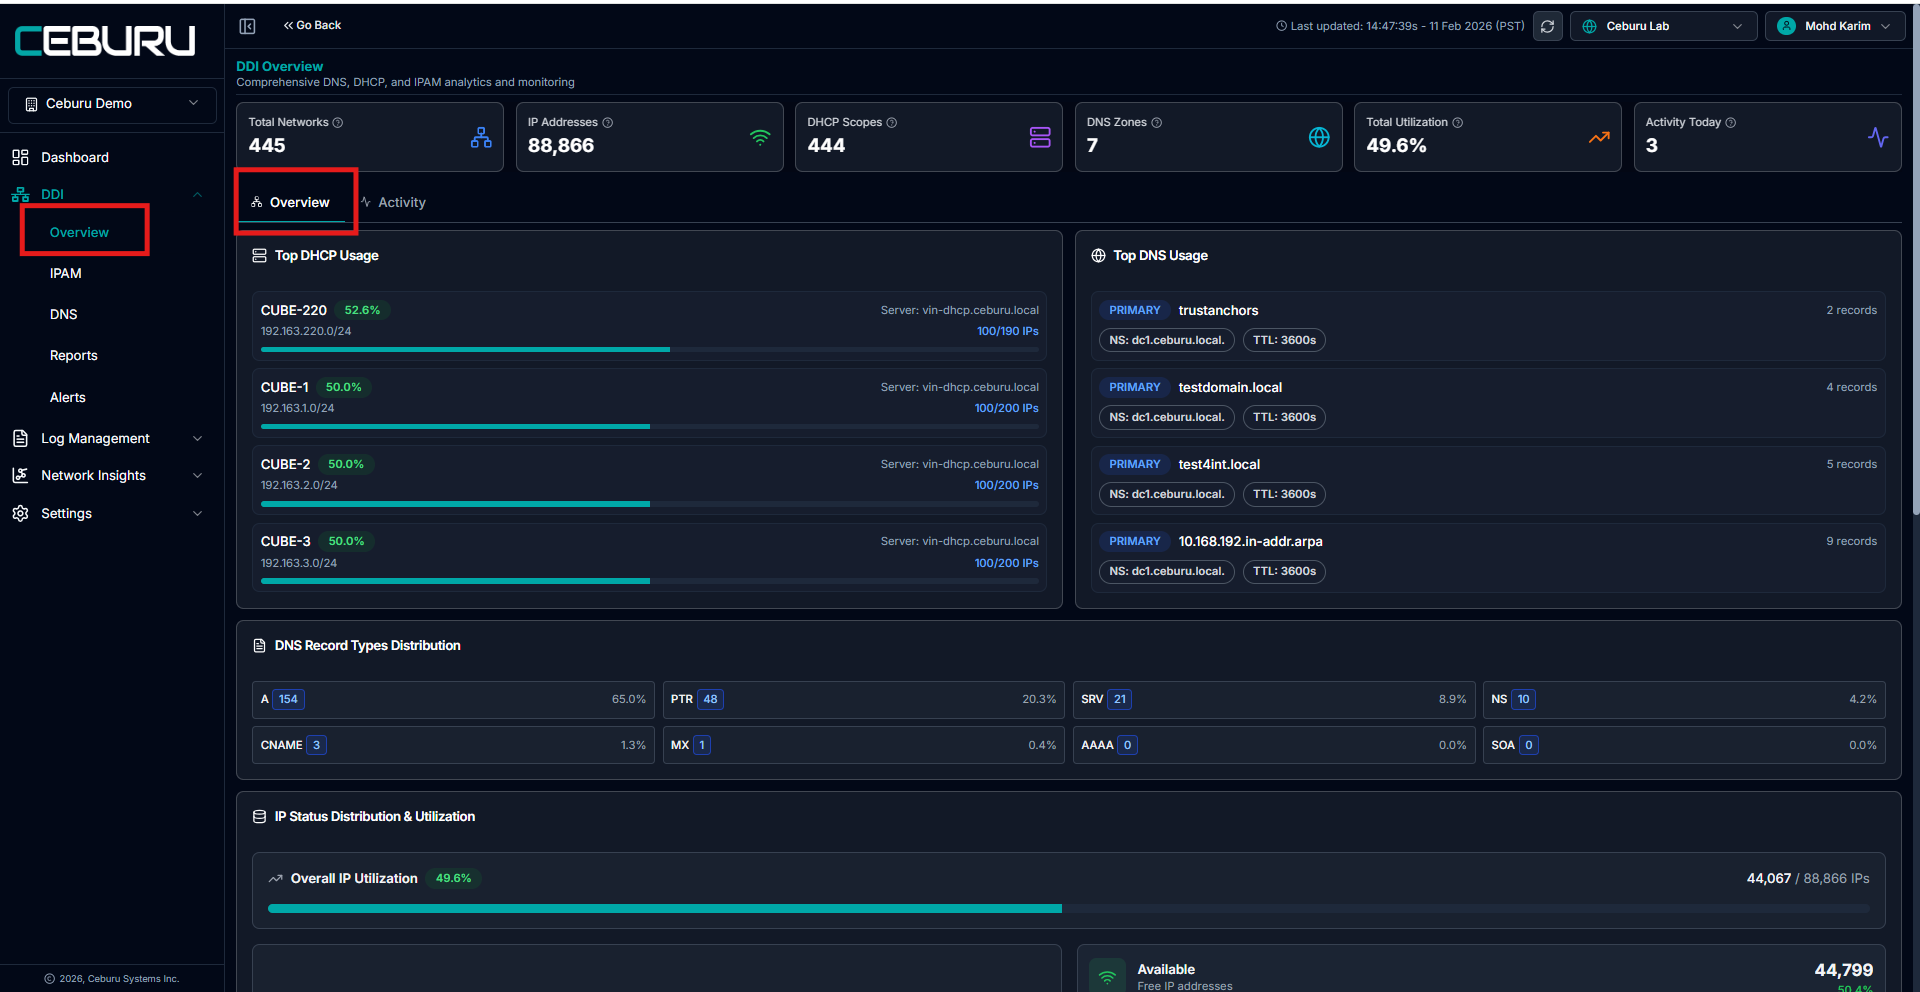
Task: Click the refresh data icon button
Action: coord(1547,26)
